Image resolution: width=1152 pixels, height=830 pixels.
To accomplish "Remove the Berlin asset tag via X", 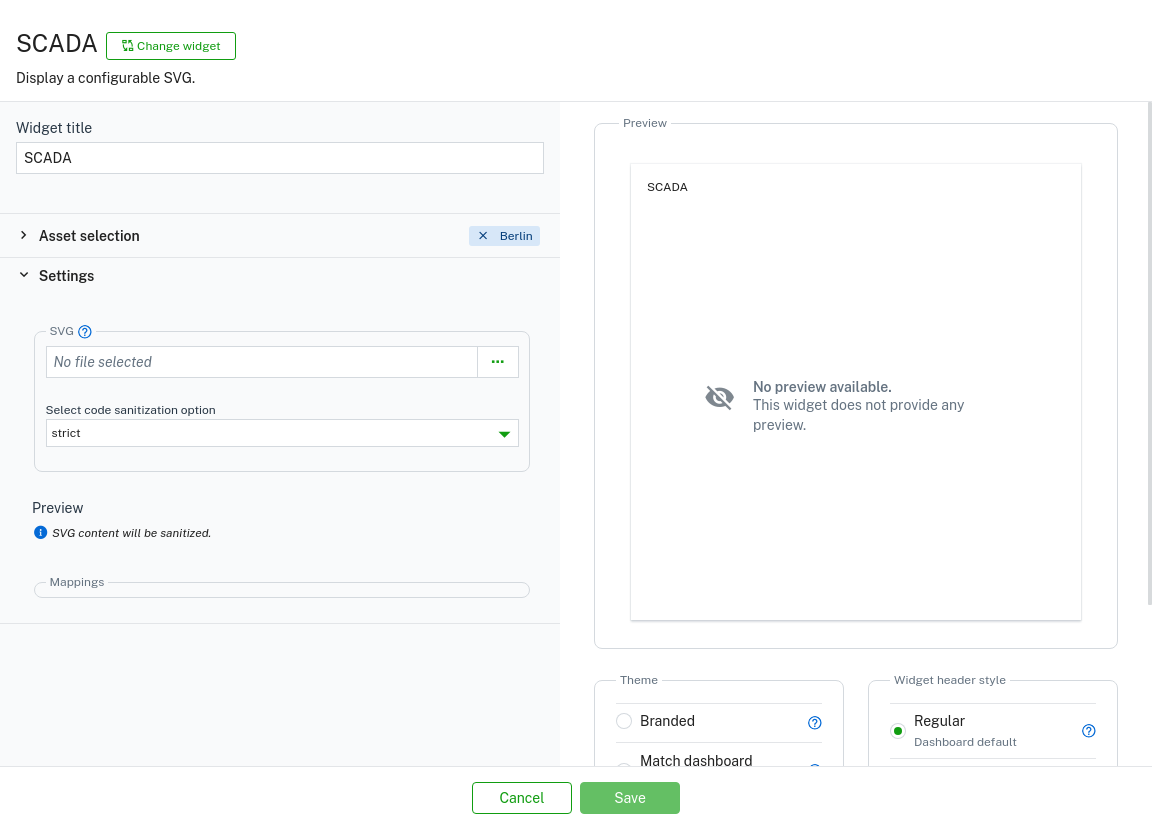I will coord(483,236).
